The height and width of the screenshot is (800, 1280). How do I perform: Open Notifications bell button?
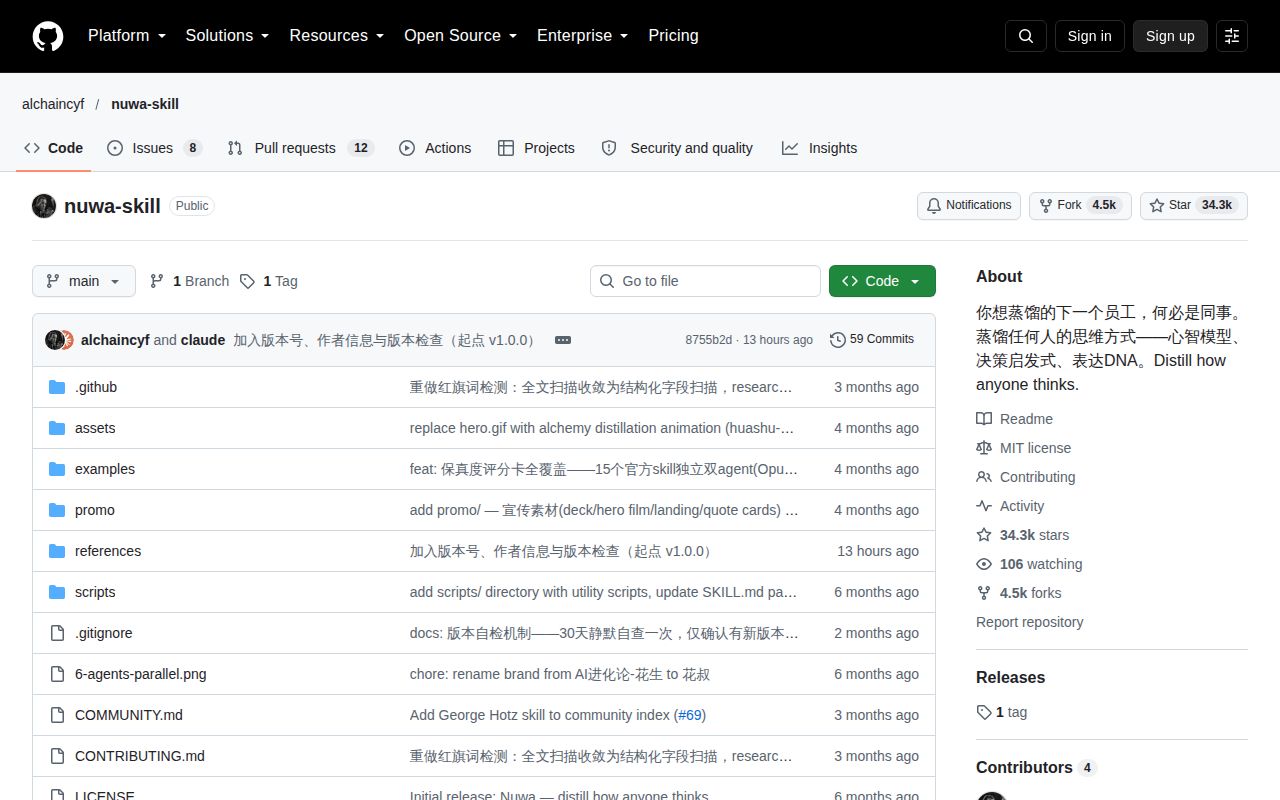(x=969, y=205)
